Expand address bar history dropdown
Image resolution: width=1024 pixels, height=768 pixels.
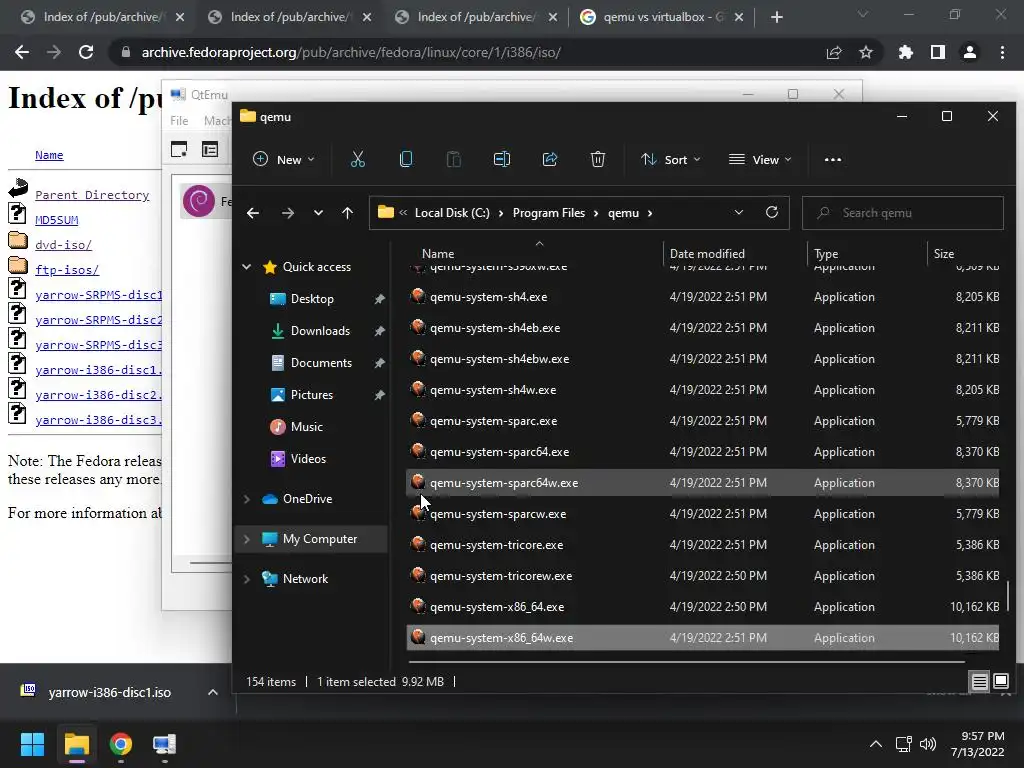click(739, 212)
